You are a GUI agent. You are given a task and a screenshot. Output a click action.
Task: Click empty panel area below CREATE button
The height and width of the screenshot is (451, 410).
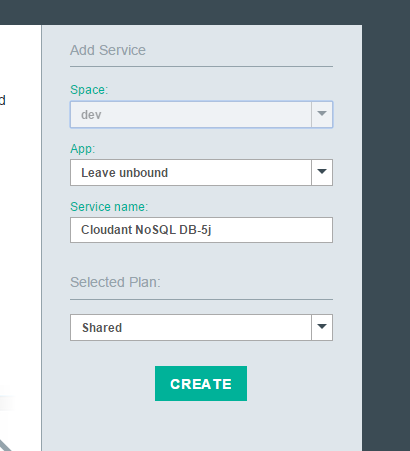201,427
